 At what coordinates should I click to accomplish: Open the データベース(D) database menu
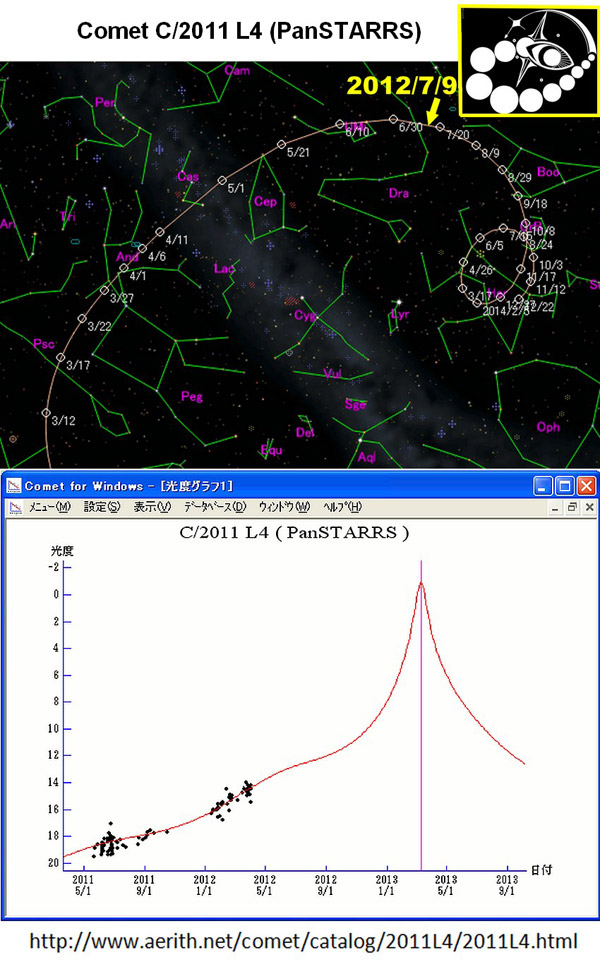click(x=214, y=507)
